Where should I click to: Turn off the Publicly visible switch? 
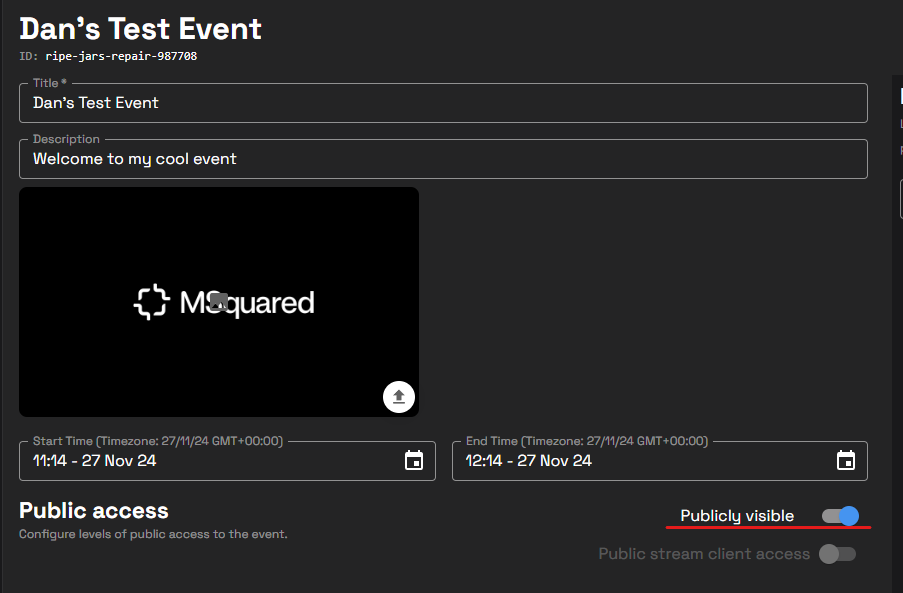tap(840, 516)
